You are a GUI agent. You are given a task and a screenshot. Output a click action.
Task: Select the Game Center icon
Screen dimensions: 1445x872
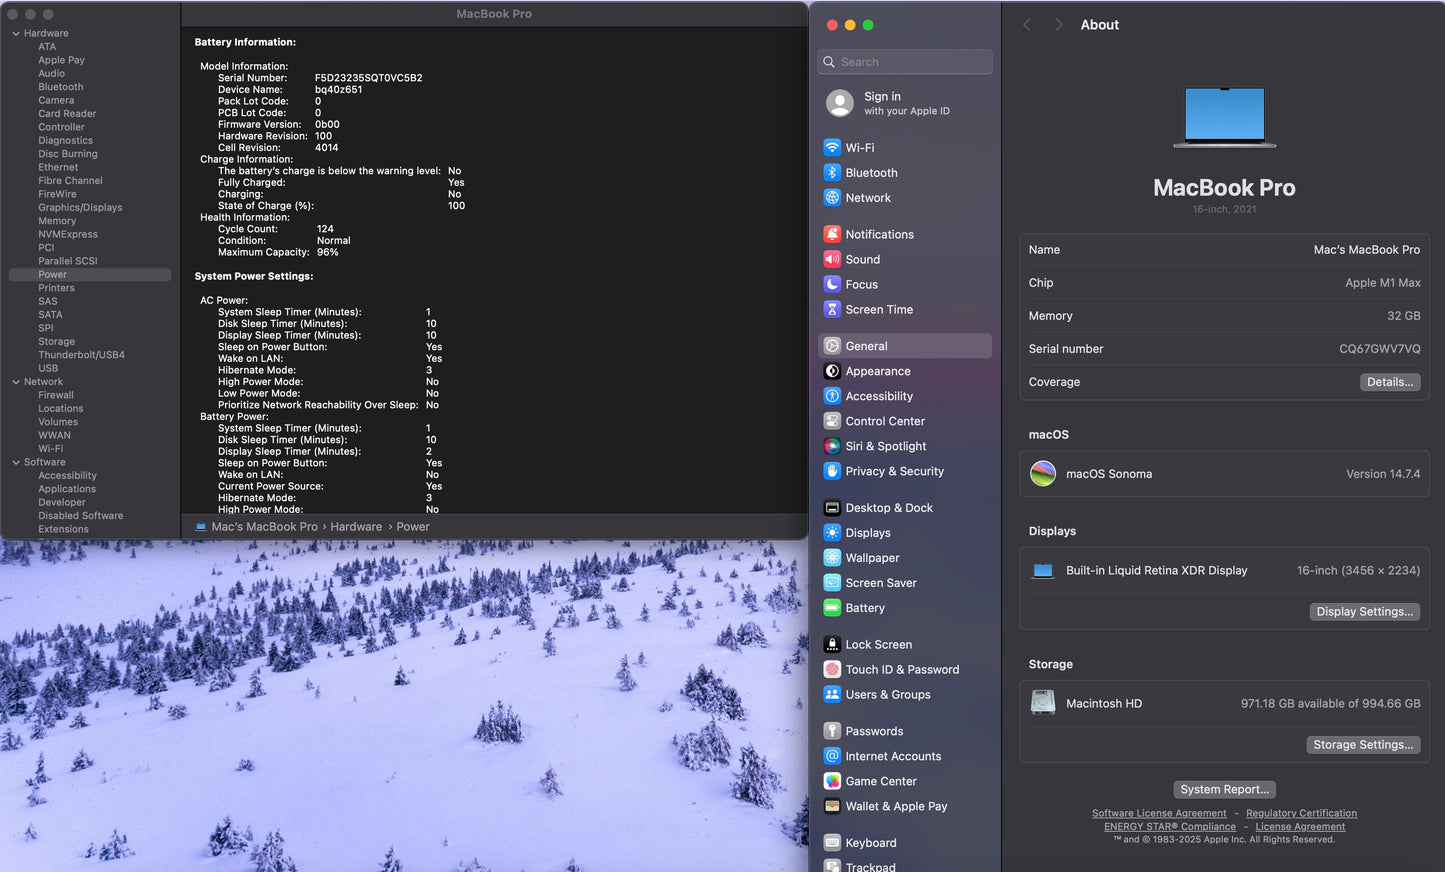click(832, 781)
